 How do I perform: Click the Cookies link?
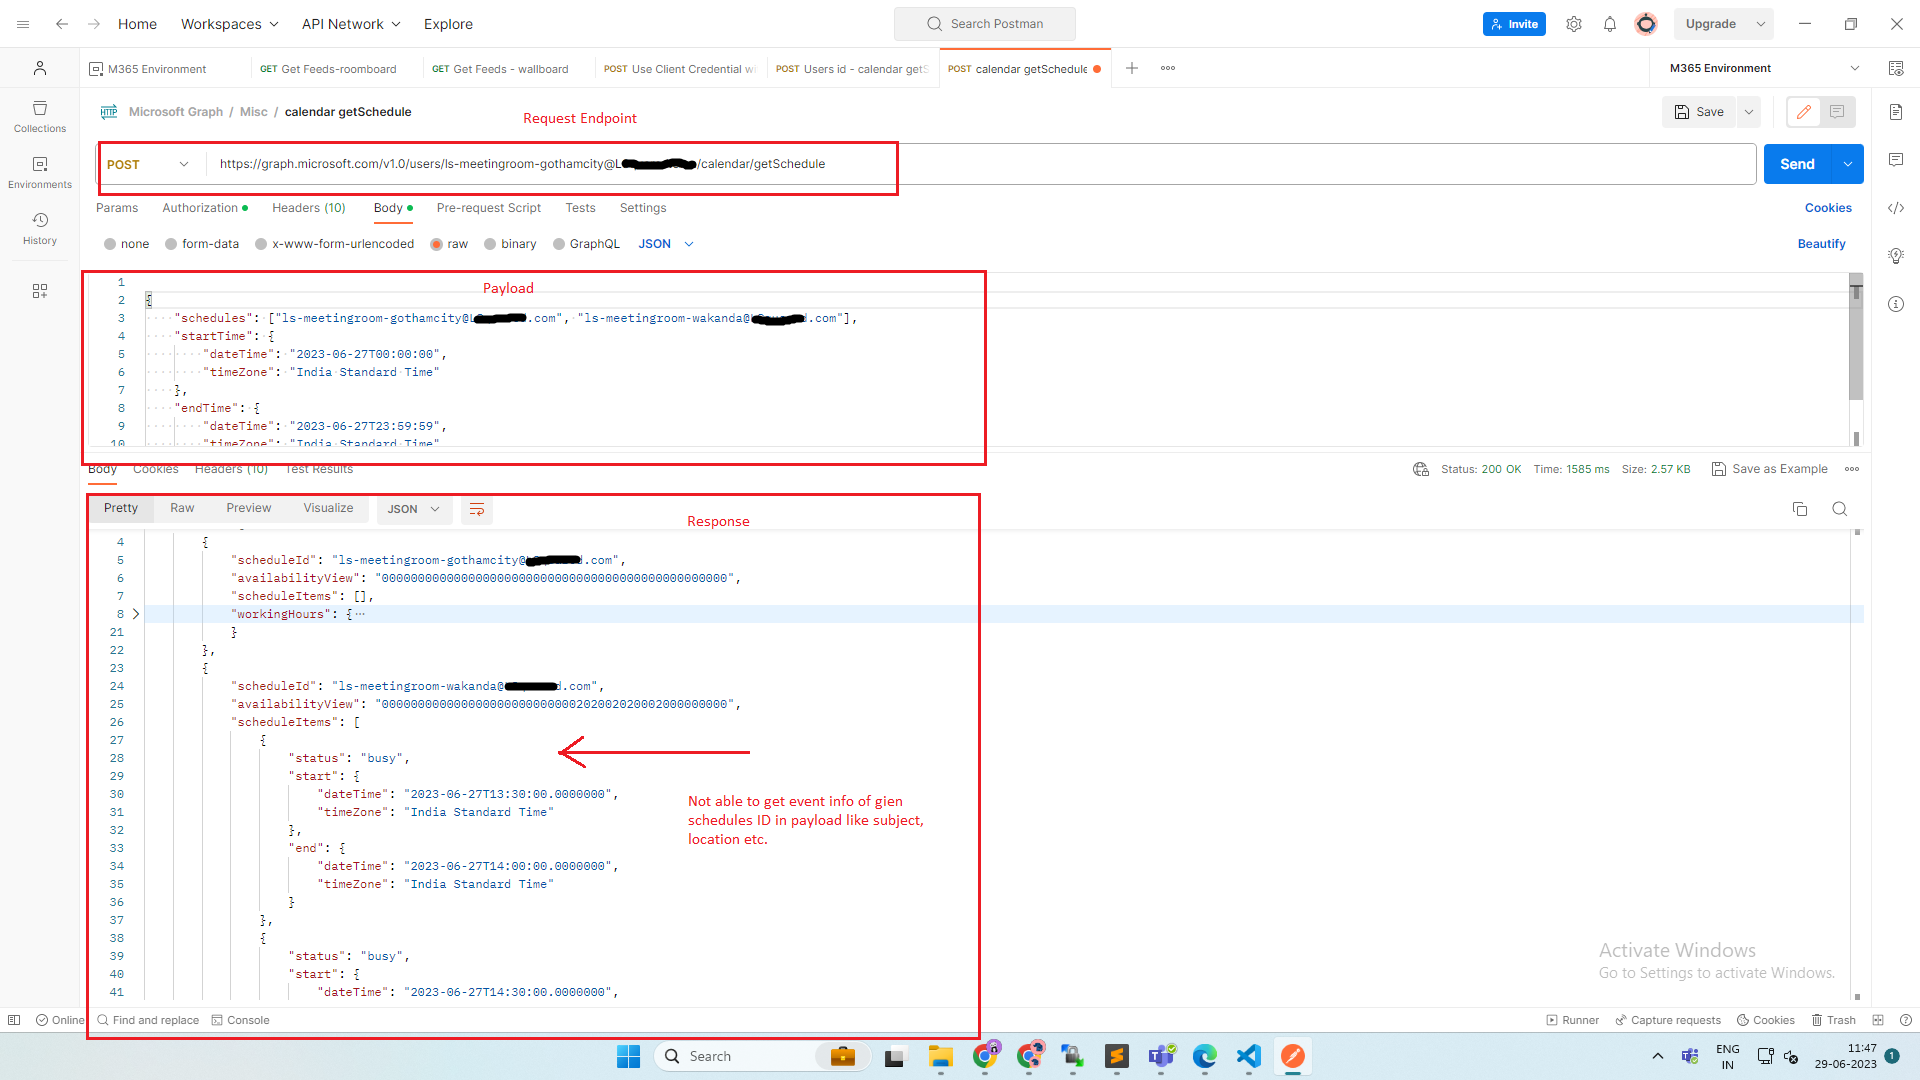(x=1828, y=208)
